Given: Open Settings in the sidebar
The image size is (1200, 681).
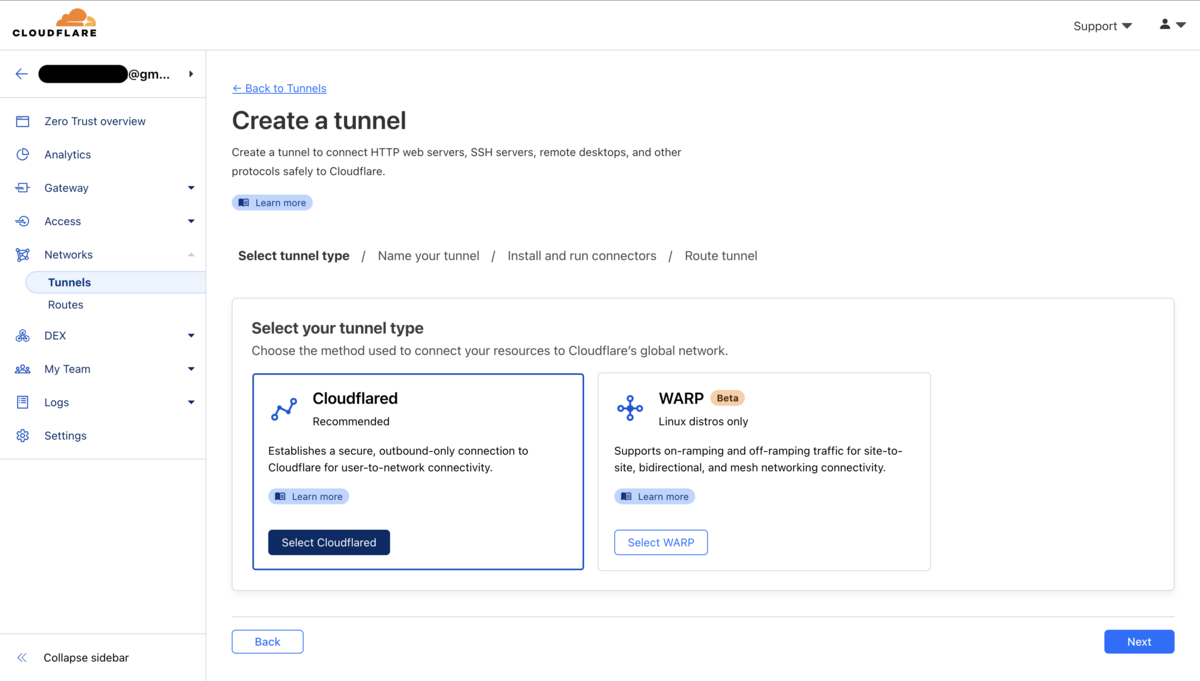Looking at the screenshot, I should coord(65,436).
